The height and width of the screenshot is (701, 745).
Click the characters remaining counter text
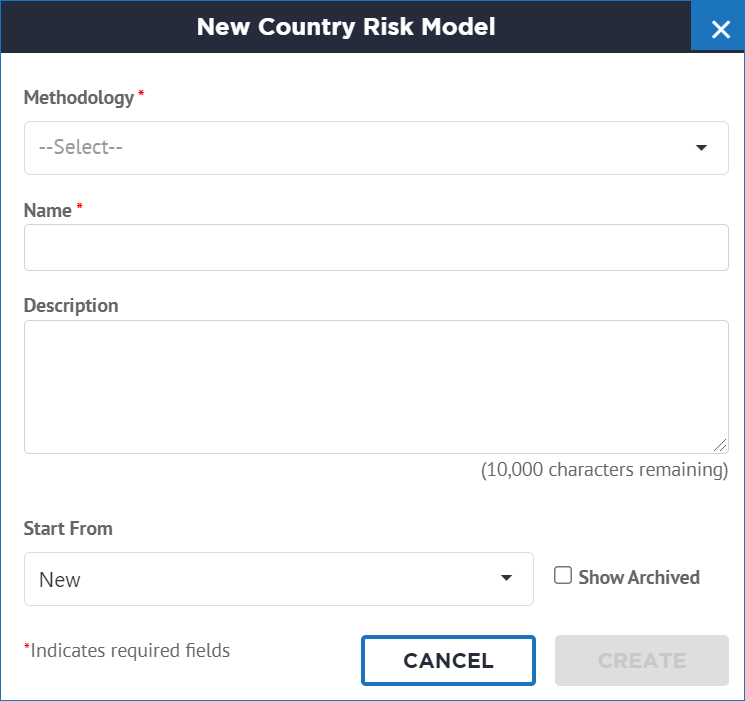(604, 470)
